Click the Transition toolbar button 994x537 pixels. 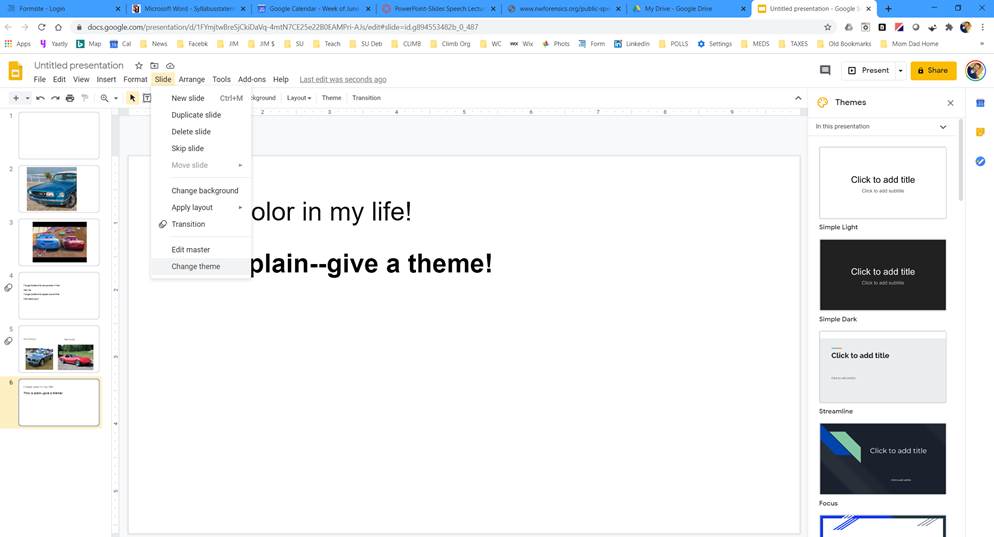click(366, 98)
